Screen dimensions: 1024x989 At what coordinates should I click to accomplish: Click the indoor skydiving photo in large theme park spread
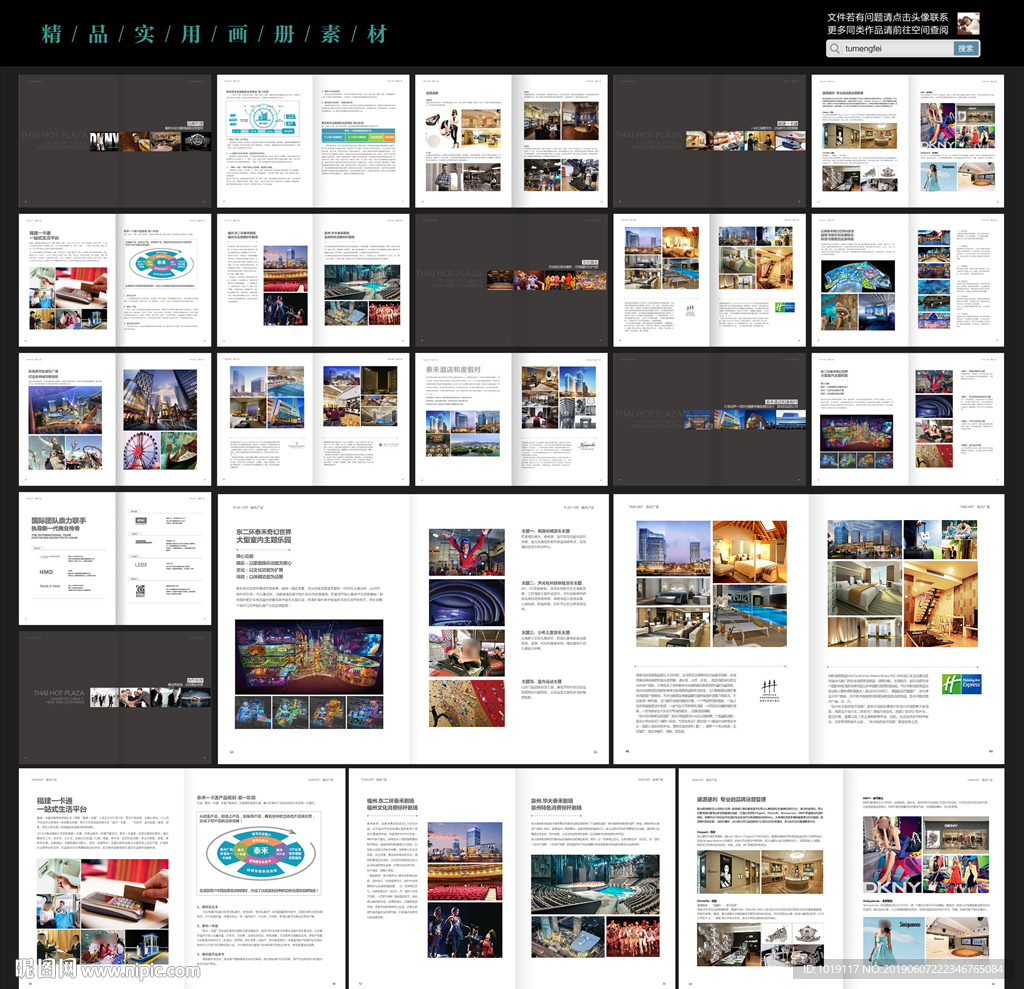467,553
